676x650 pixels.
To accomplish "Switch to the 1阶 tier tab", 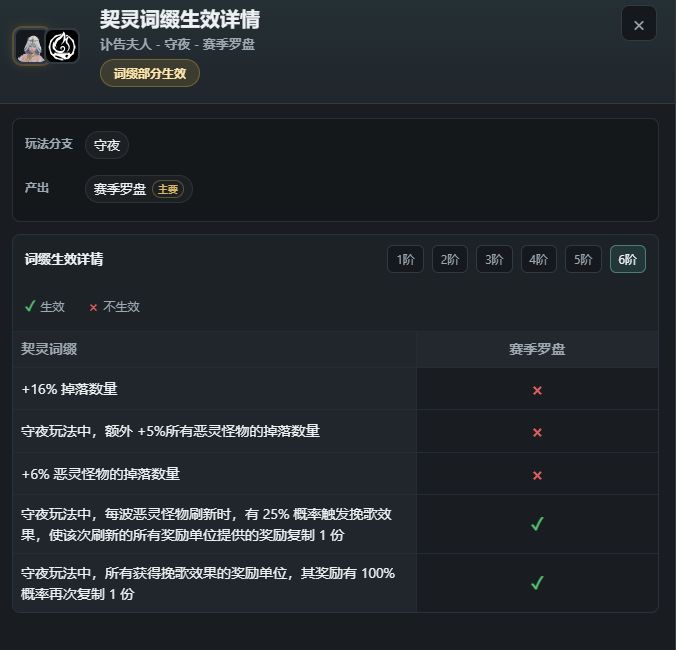I will (x=405, y=259).
